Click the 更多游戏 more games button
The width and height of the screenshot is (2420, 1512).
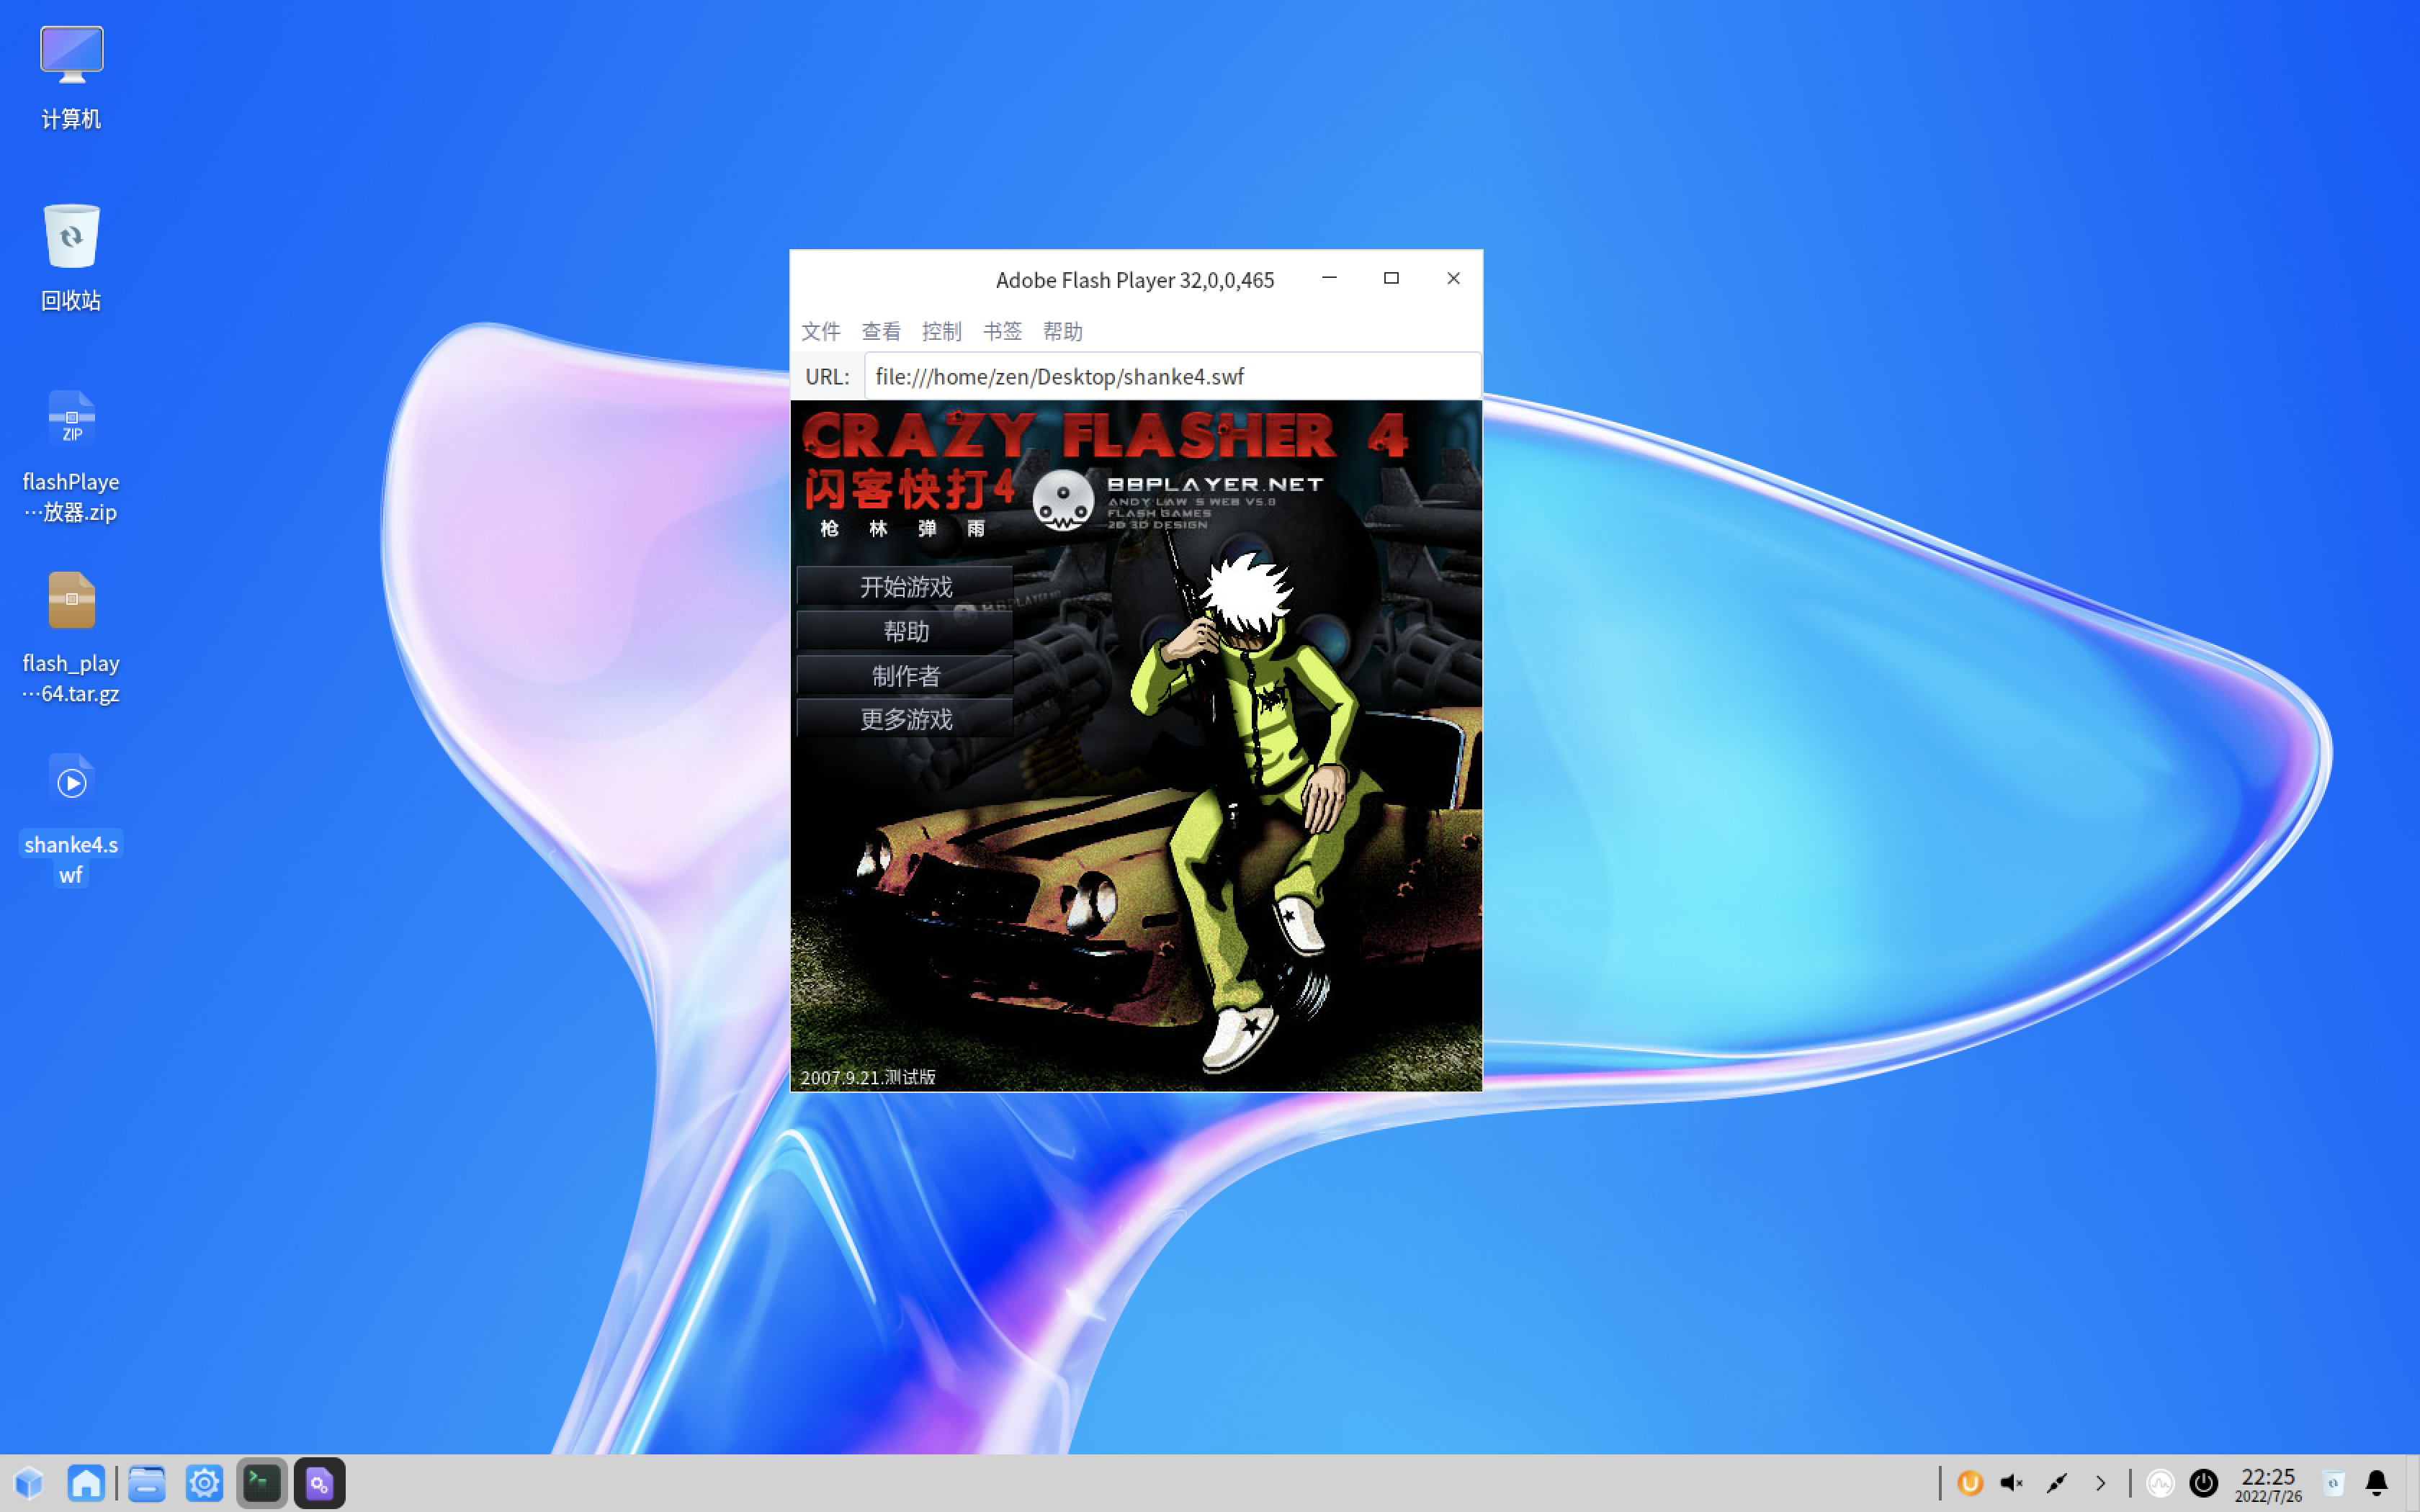[905, 718]
